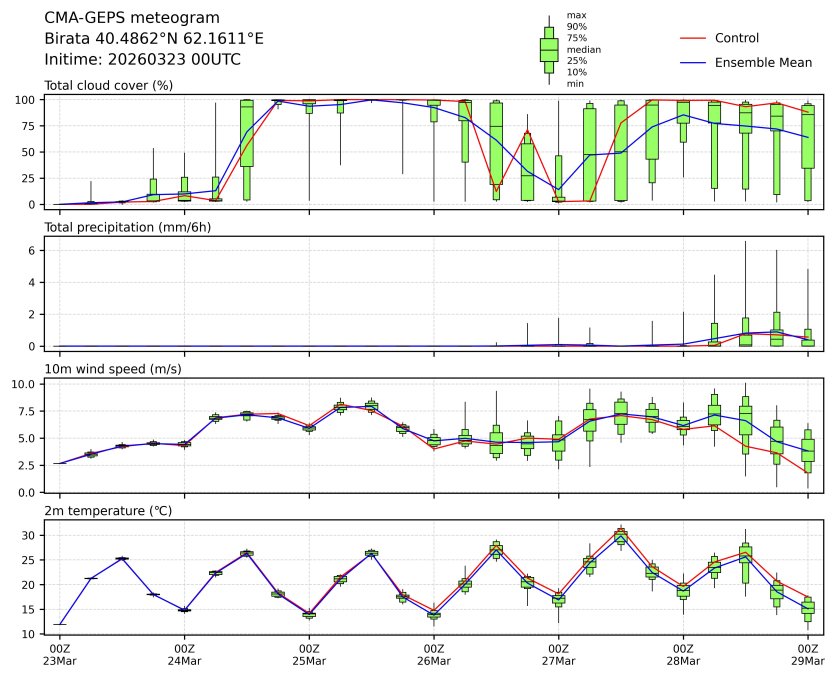Click the red Control legend line
This screenshot has height=678, width=836.
click(692, 39)
